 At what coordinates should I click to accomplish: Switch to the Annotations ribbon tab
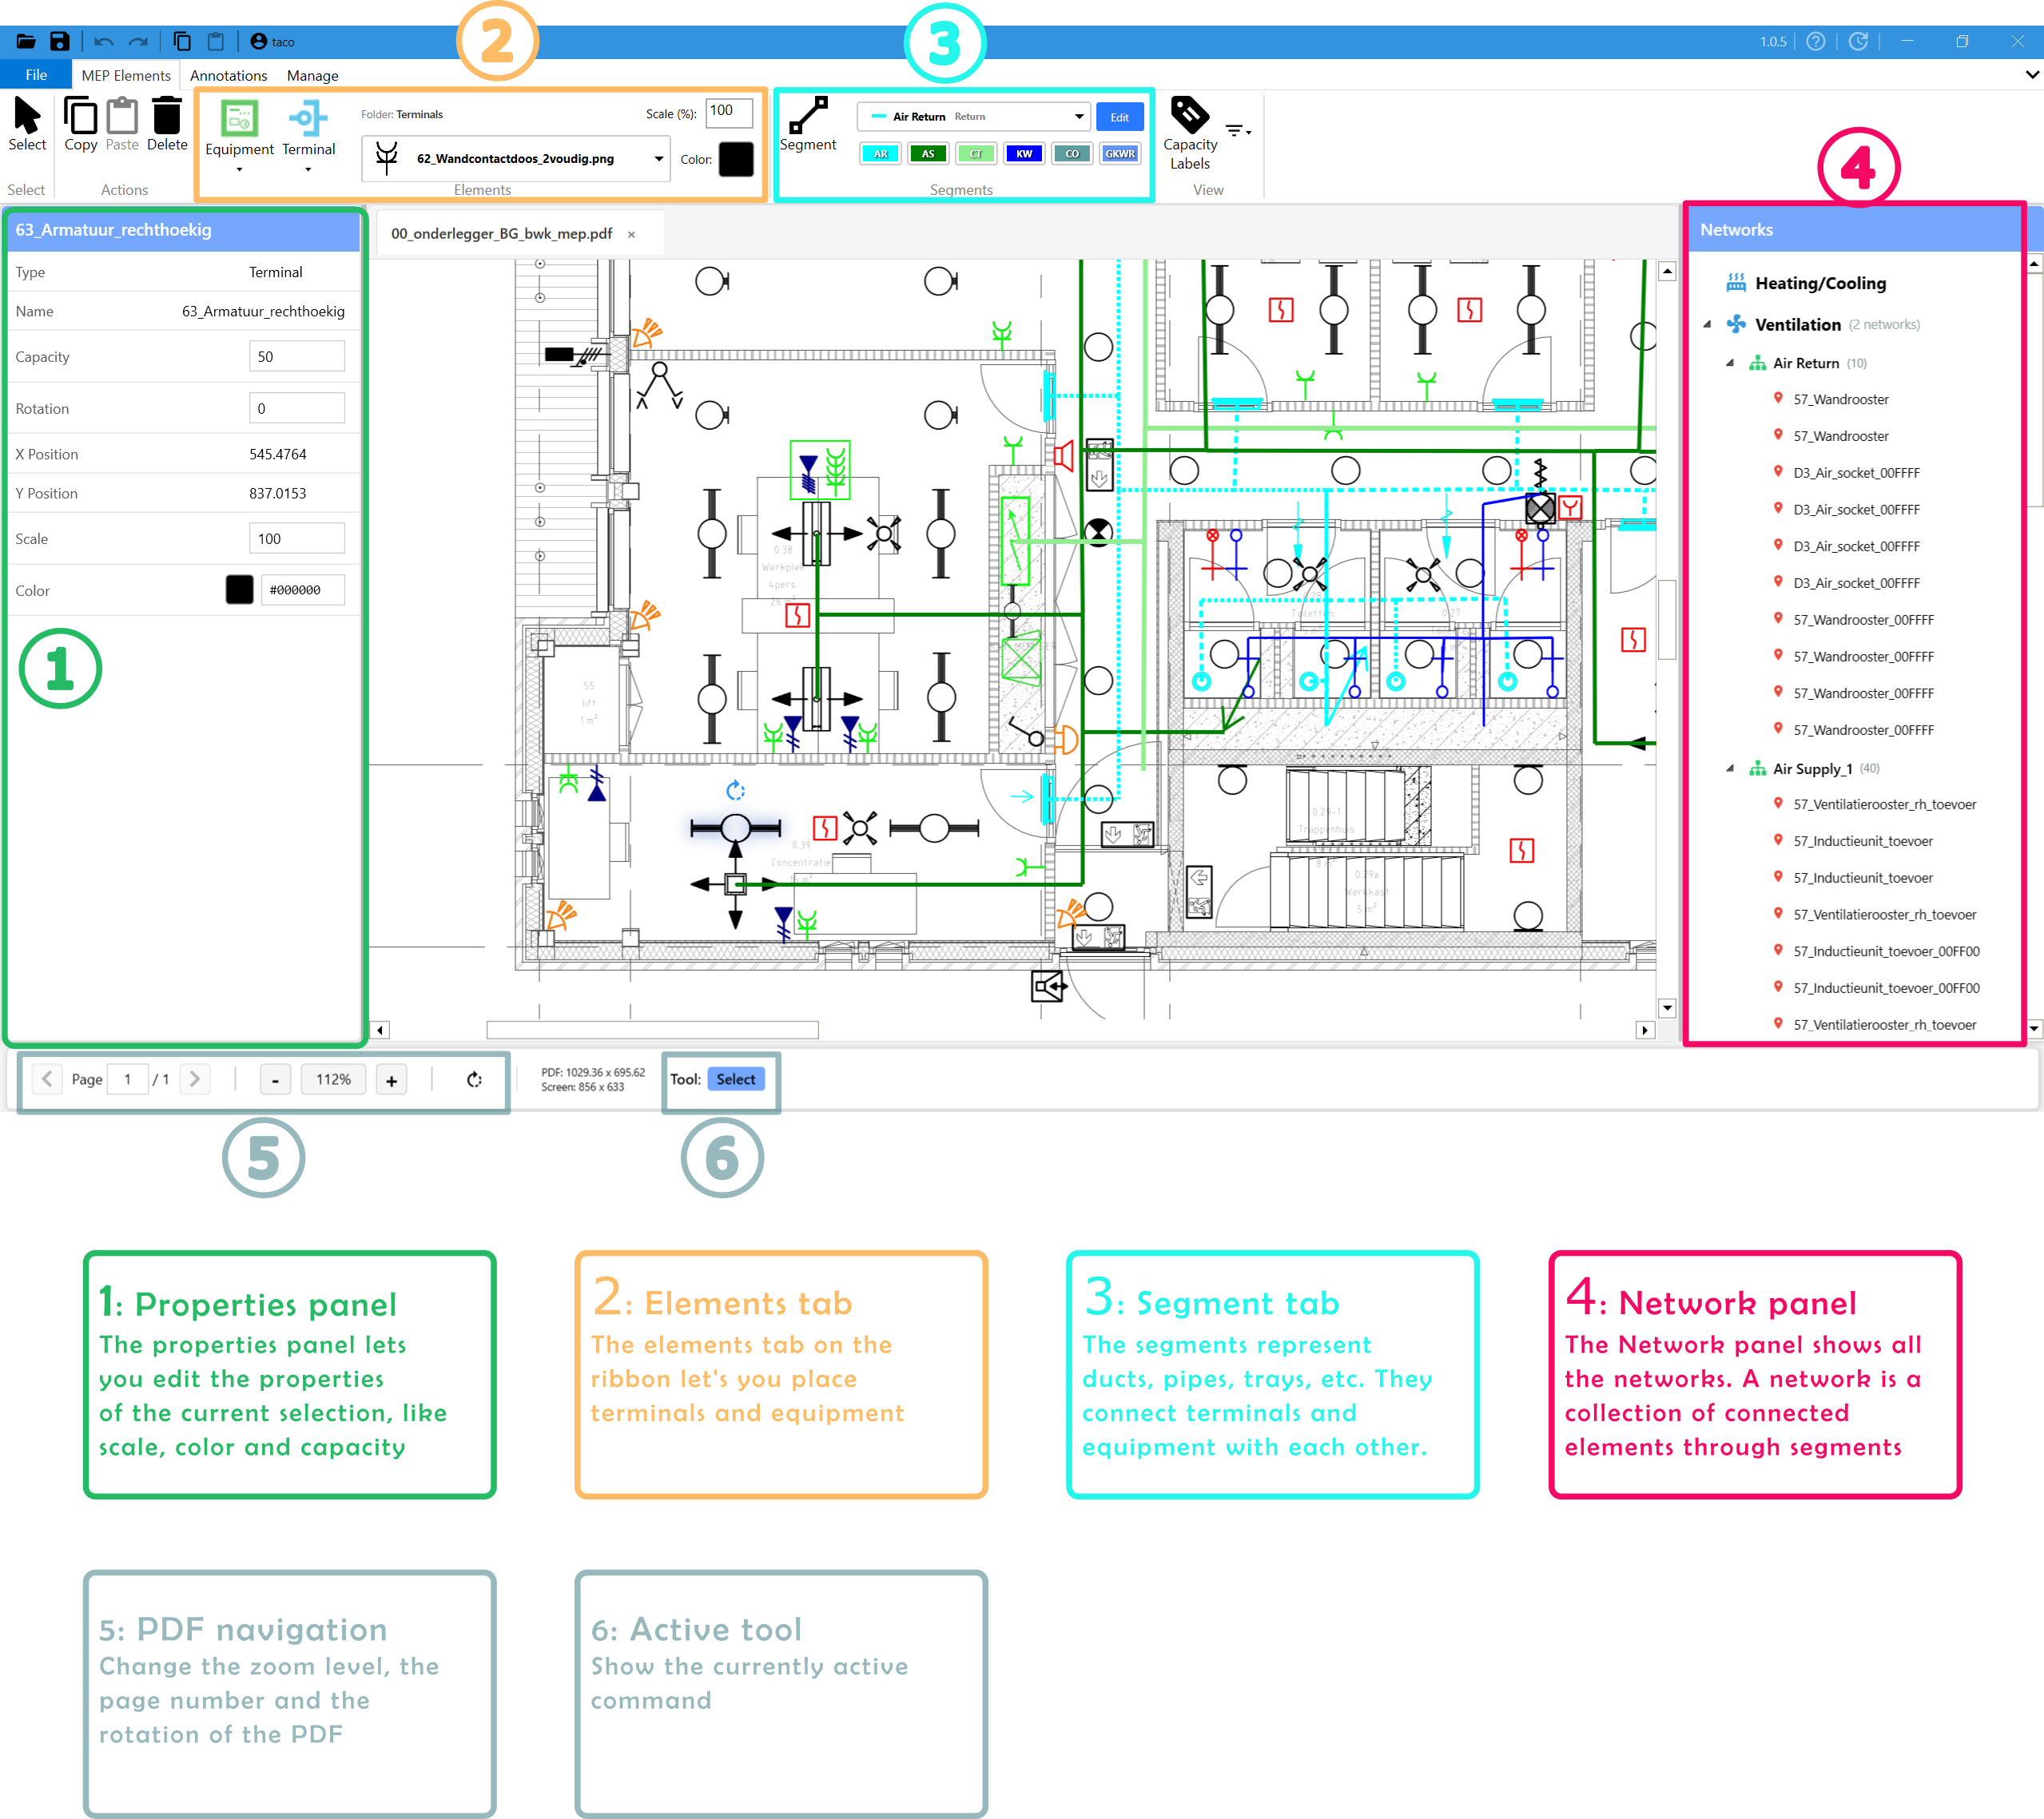pyautogui.click(x=228, y=75)
